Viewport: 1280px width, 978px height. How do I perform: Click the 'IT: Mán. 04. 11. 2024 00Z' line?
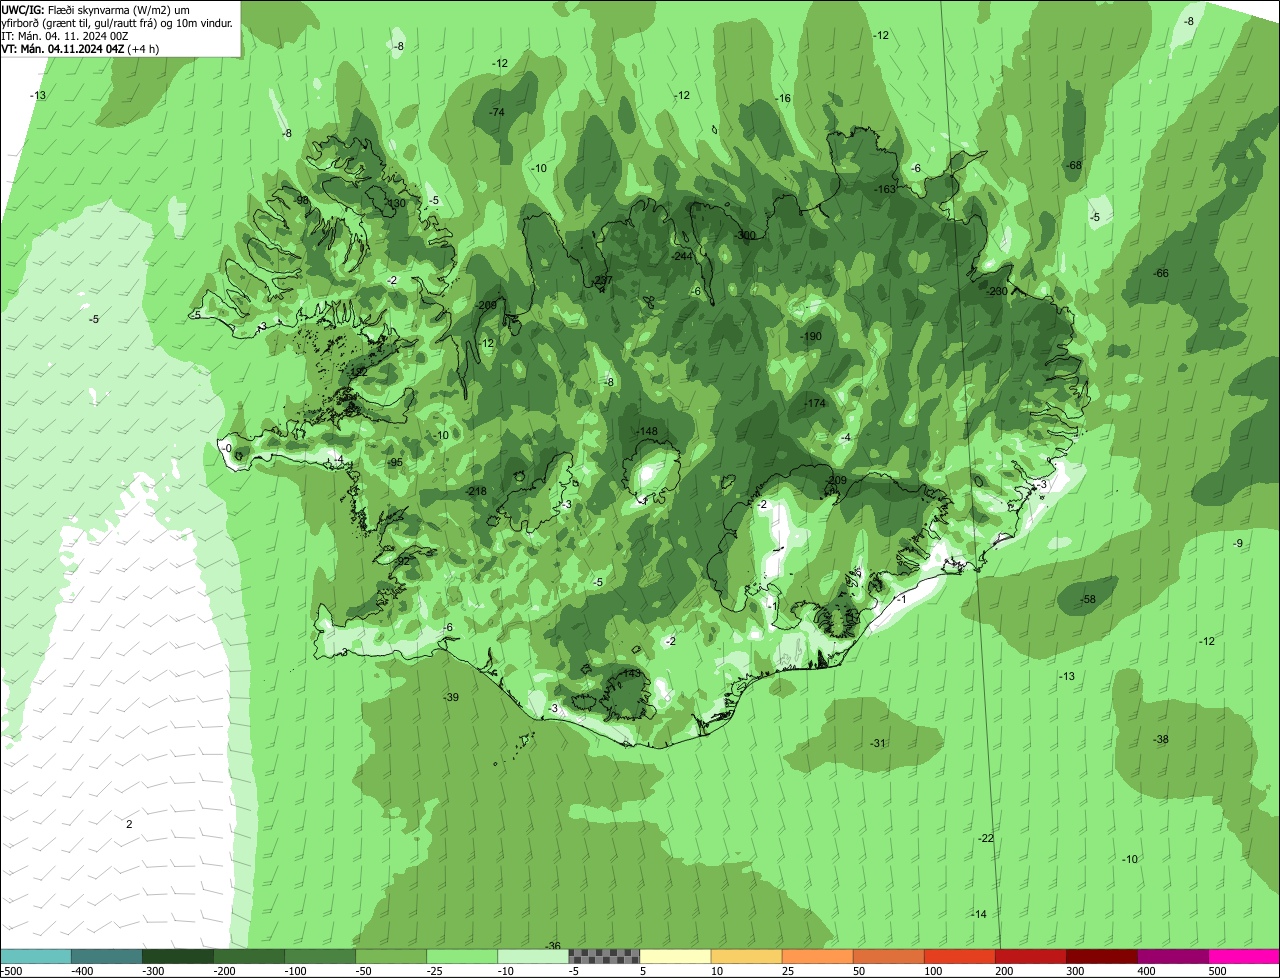coord(63,35)
